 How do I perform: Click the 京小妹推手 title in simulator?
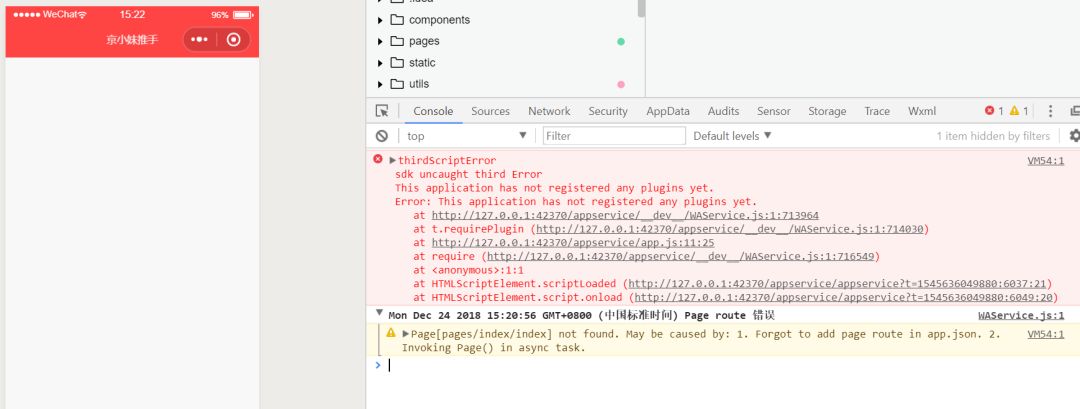tap(132, 39)
